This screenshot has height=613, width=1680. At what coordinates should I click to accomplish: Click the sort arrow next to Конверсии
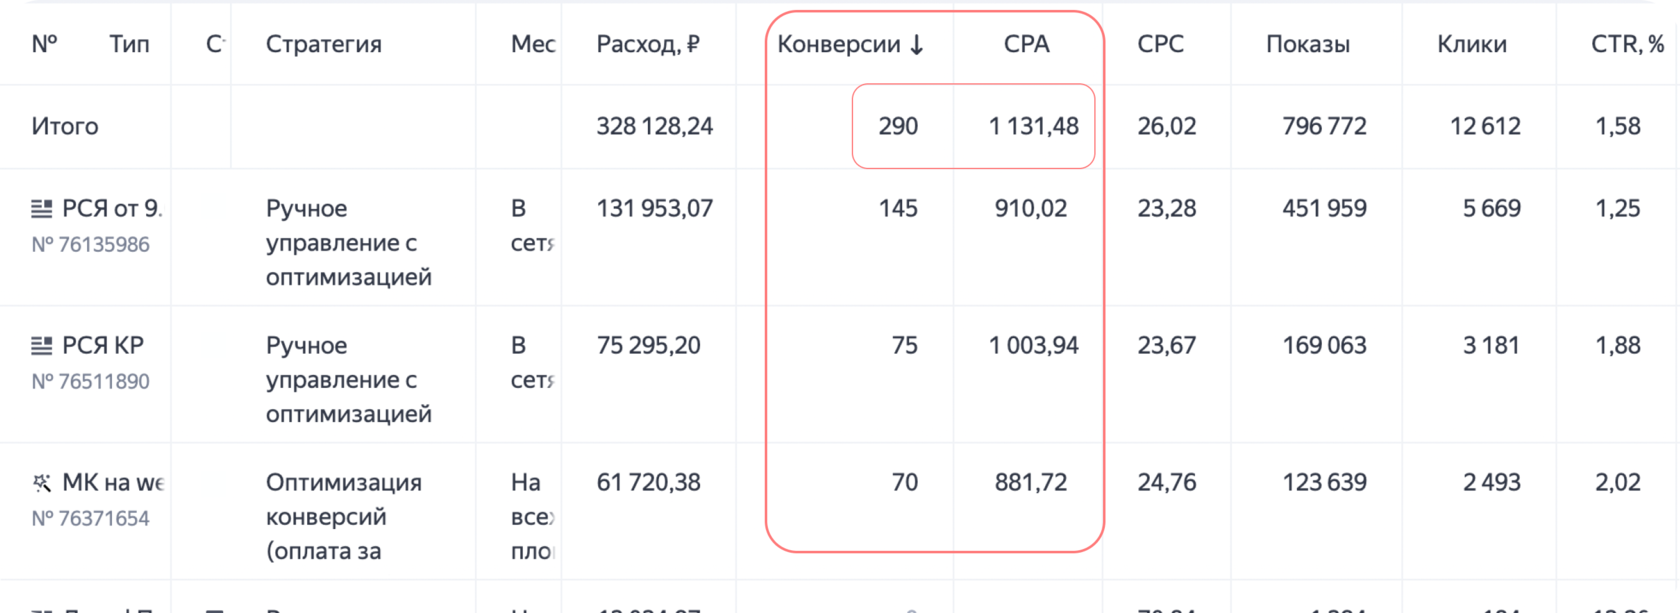click(917, 45)
